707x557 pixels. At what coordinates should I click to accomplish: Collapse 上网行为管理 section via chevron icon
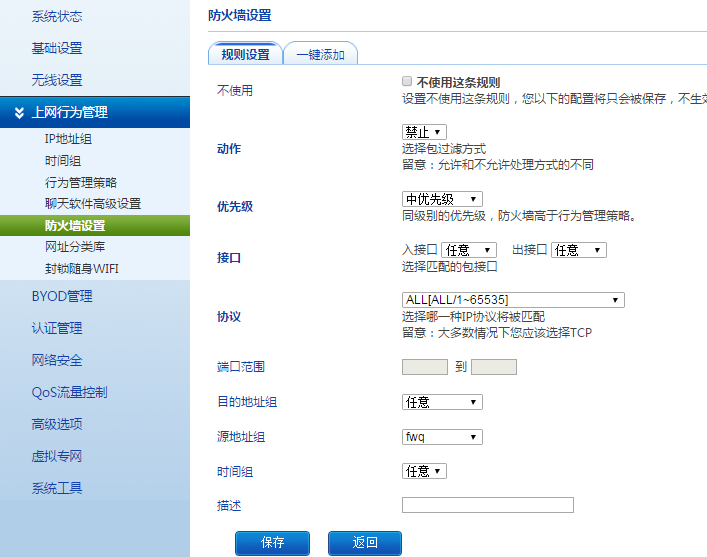[19, 112]
